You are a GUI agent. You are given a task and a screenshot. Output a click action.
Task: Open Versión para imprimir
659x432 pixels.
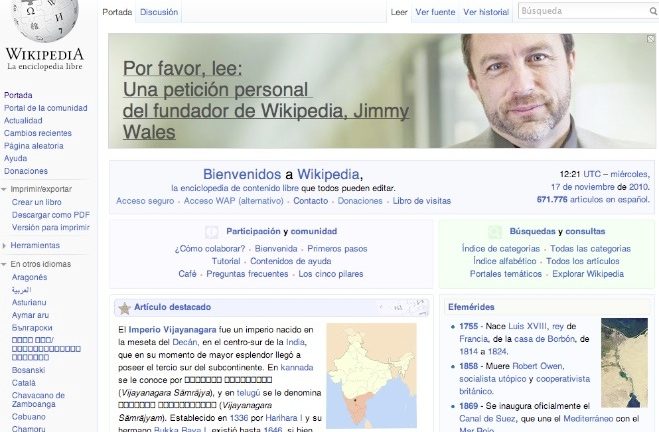click(x=50, y=227)
